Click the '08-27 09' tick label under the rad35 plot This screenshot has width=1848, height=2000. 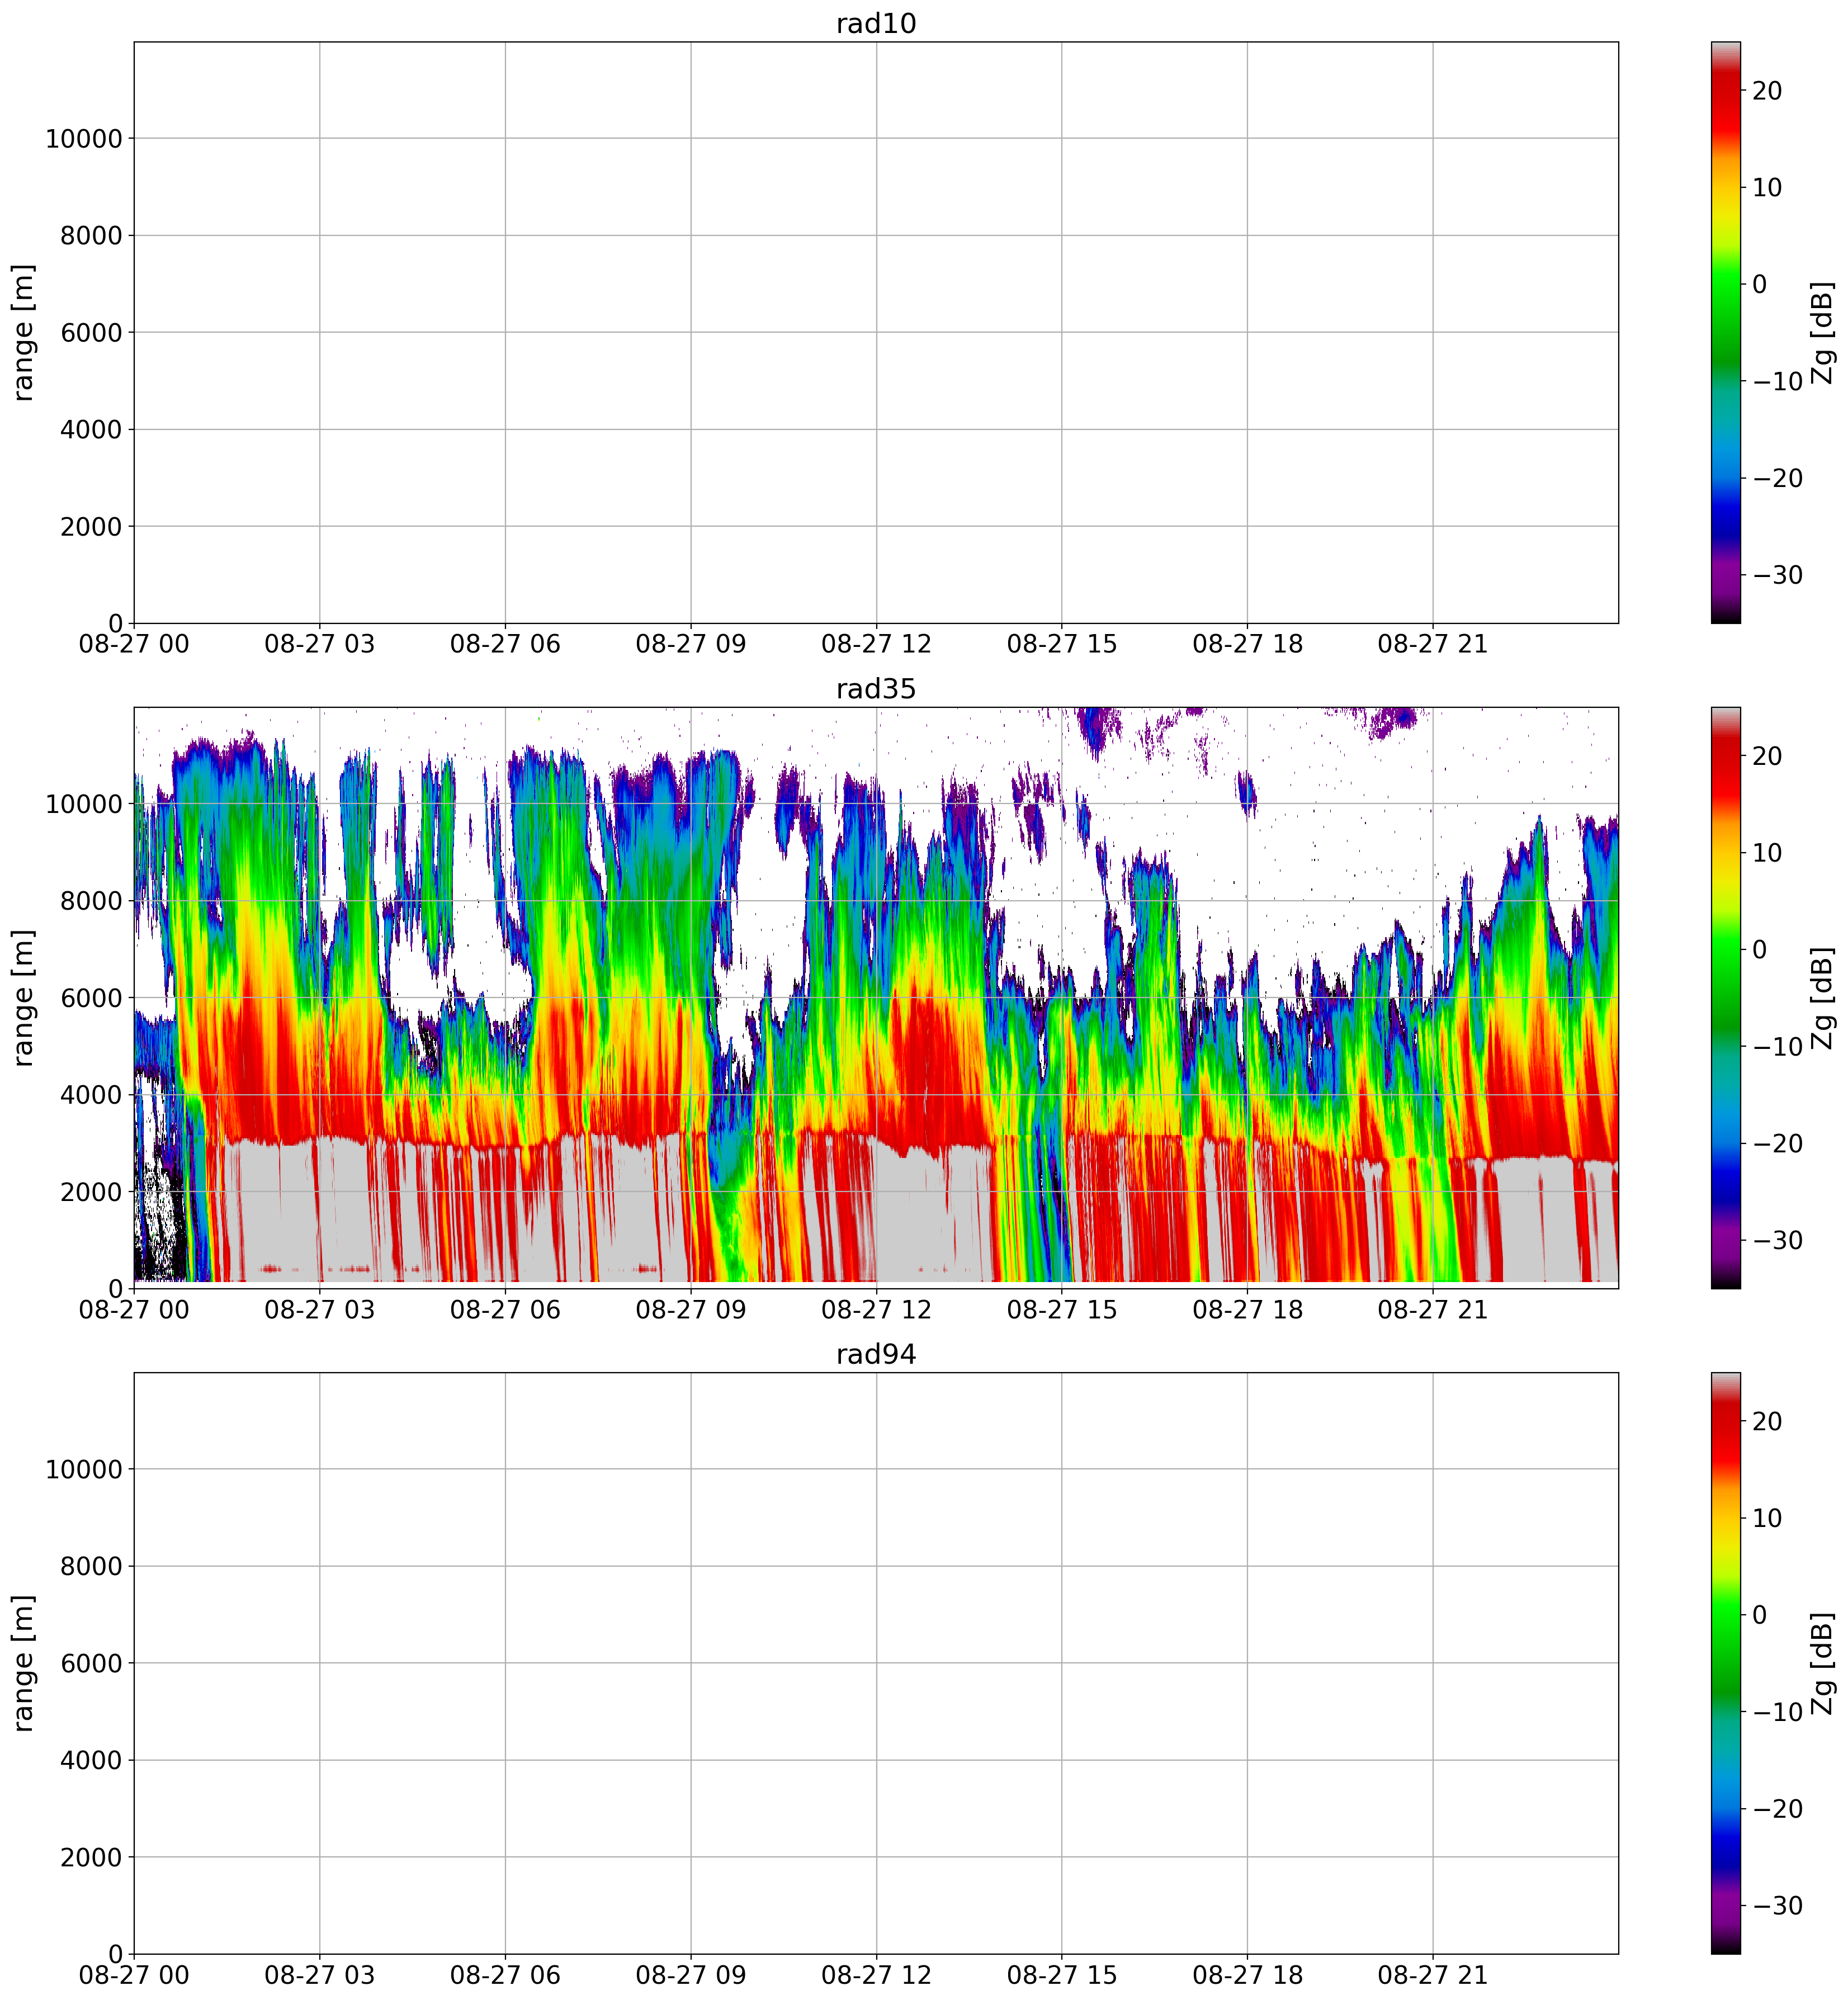(x=690, y=1310)
